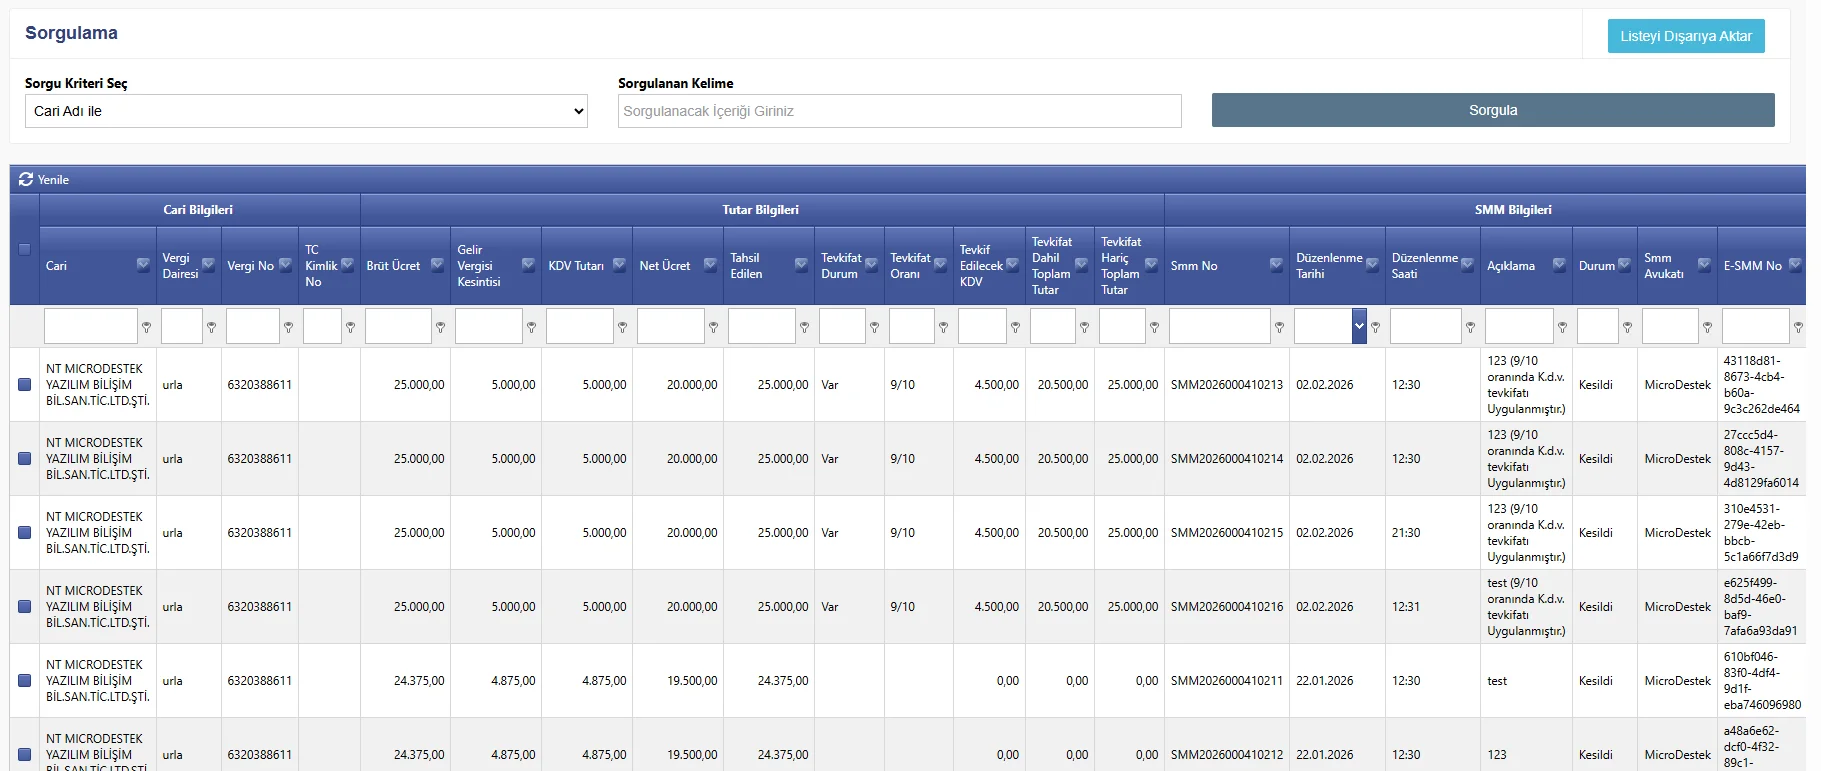This screenshot has height=771, width=1821.
Task: Open filter menu icon on Brüt Ücret header
Action: 437,265
